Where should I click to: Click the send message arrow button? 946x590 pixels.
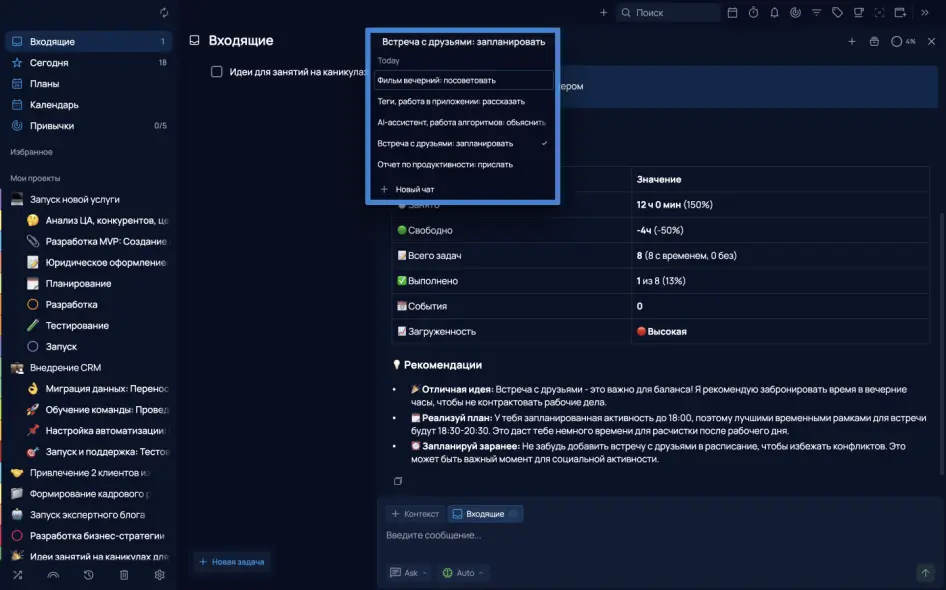coord(925,573)
